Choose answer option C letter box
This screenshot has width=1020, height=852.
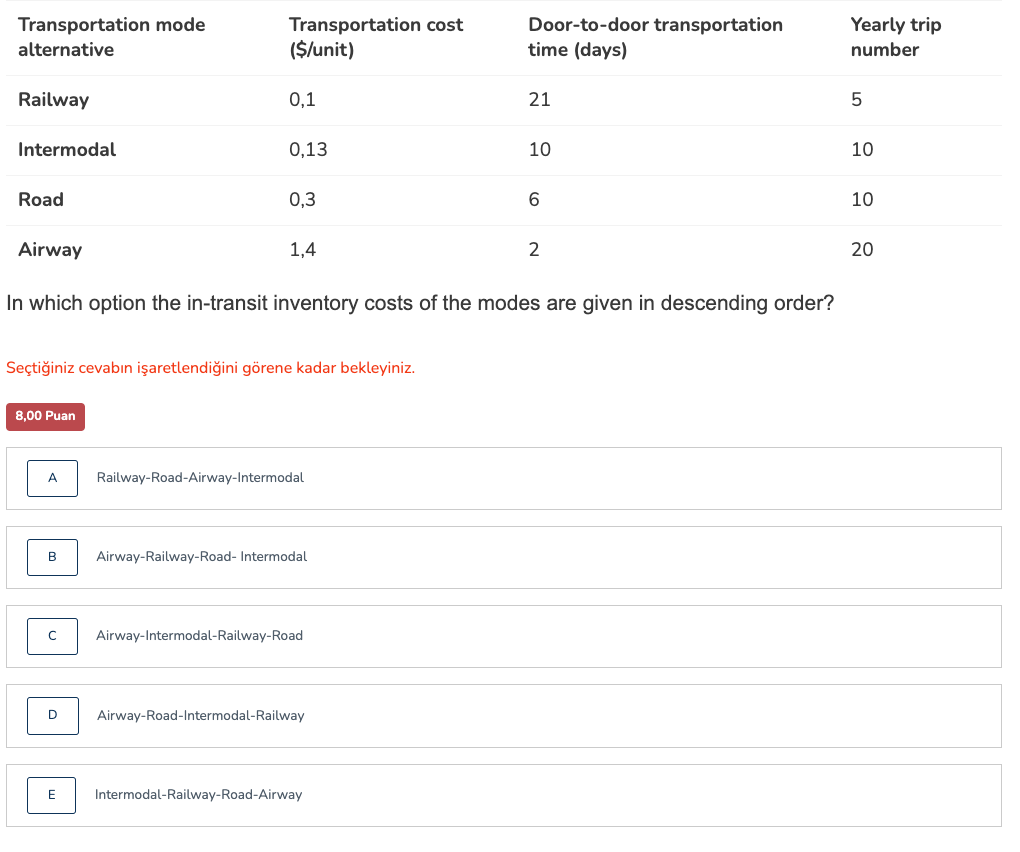[52, 636]
